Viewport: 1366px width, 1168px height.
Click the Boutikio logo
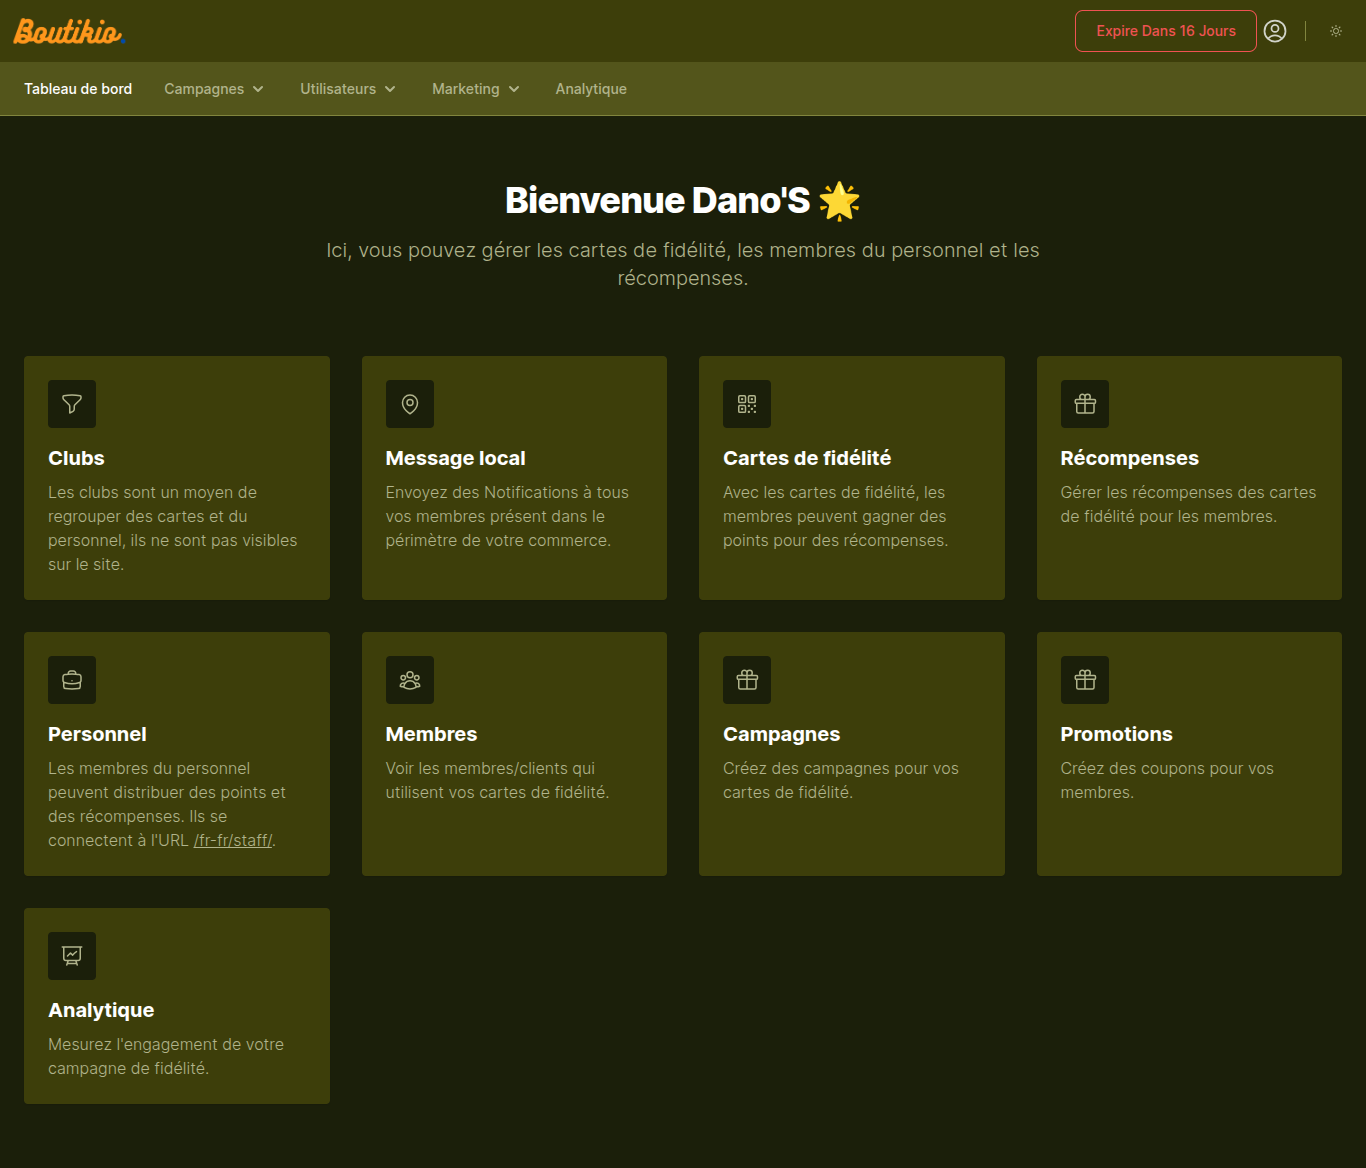68,32
